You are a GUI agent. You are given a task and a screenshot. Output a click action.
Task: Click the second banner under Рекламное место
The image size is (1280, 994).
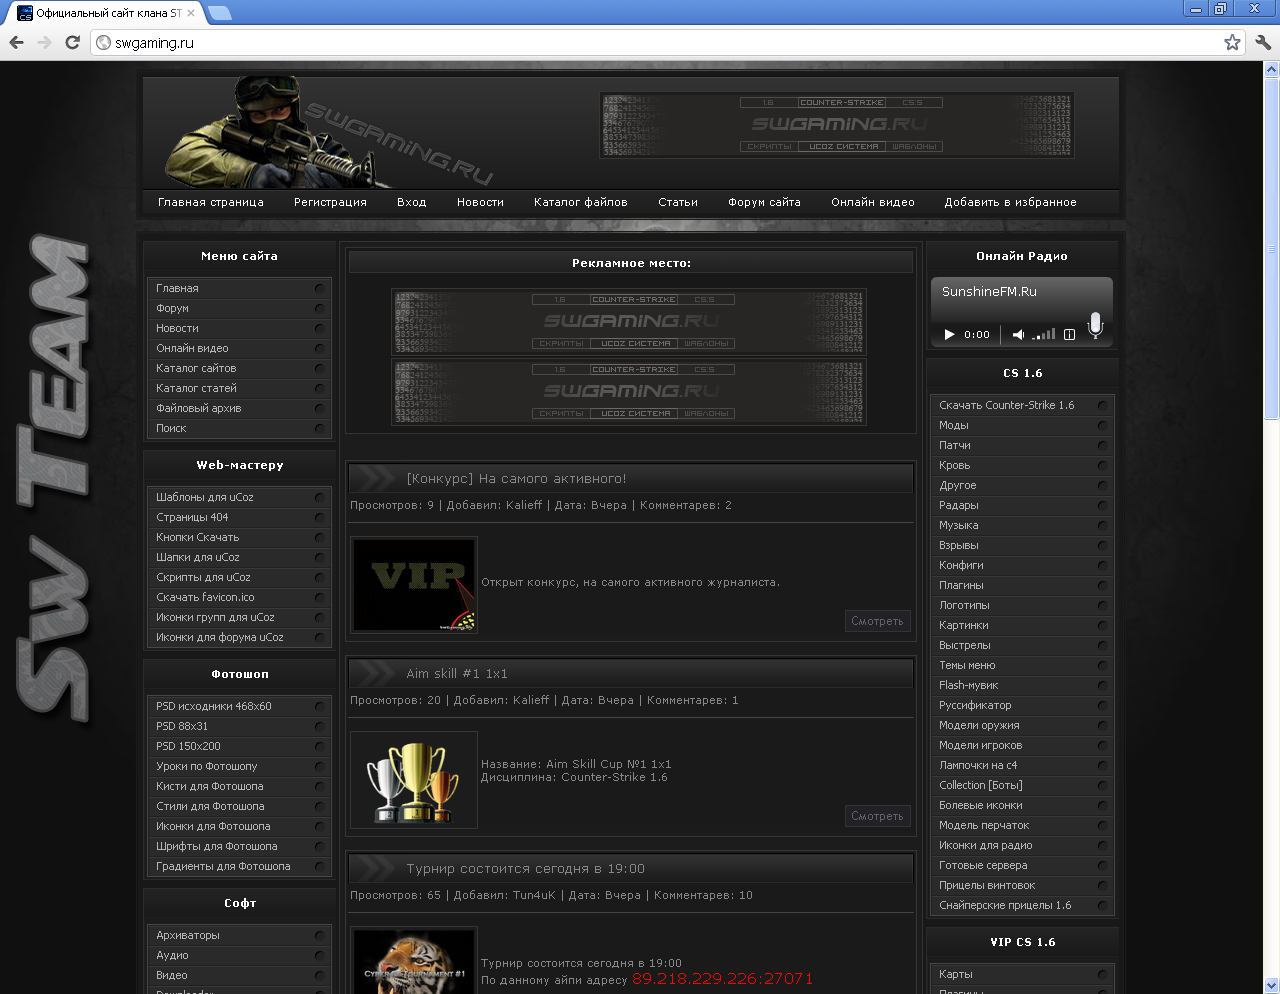point(629,392)
